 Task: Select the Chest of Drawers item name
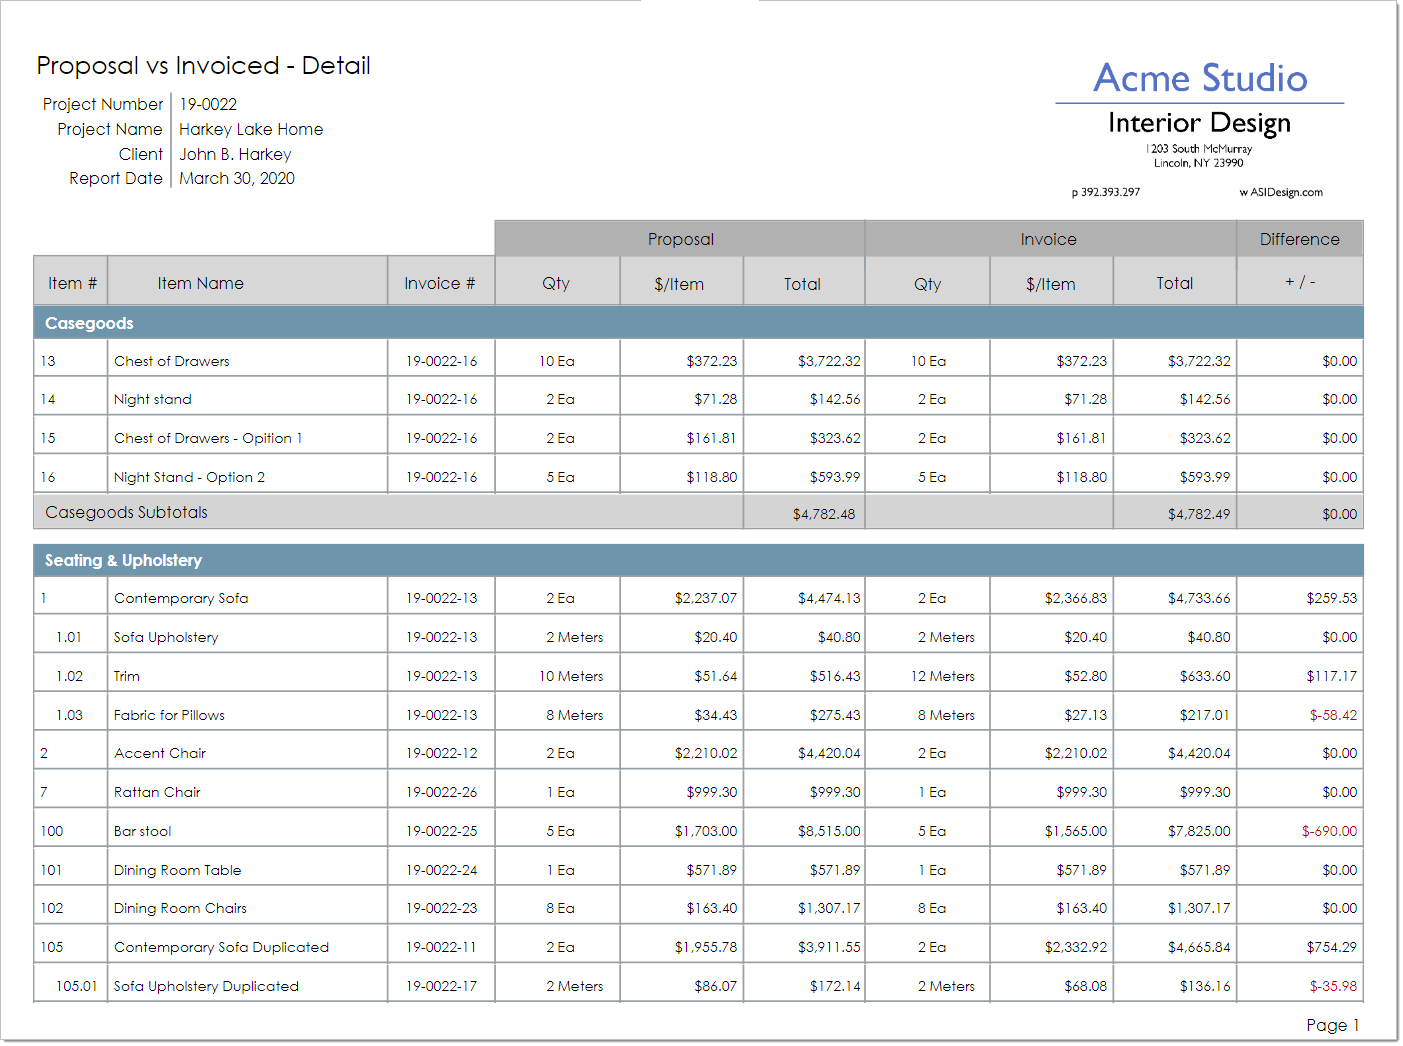point(172,361)
